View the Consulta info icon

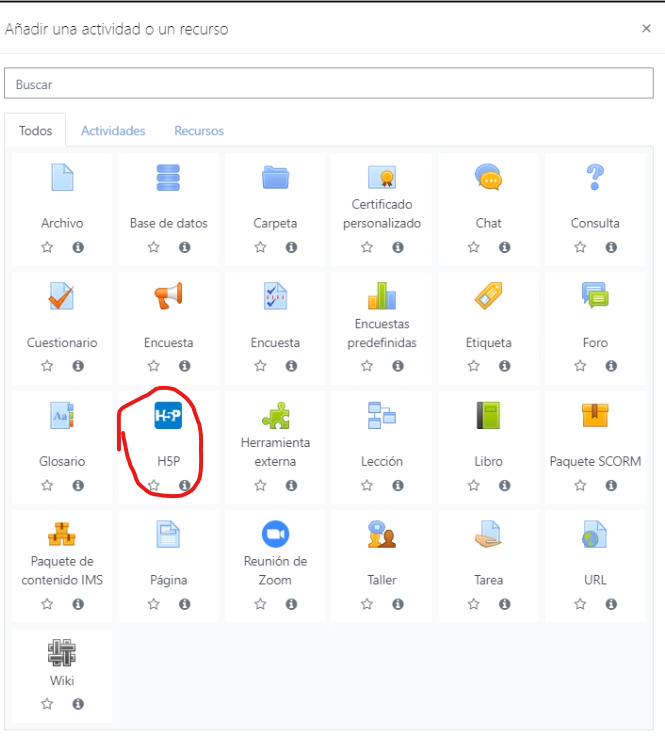pyautogui.click(x=611, y=247)
